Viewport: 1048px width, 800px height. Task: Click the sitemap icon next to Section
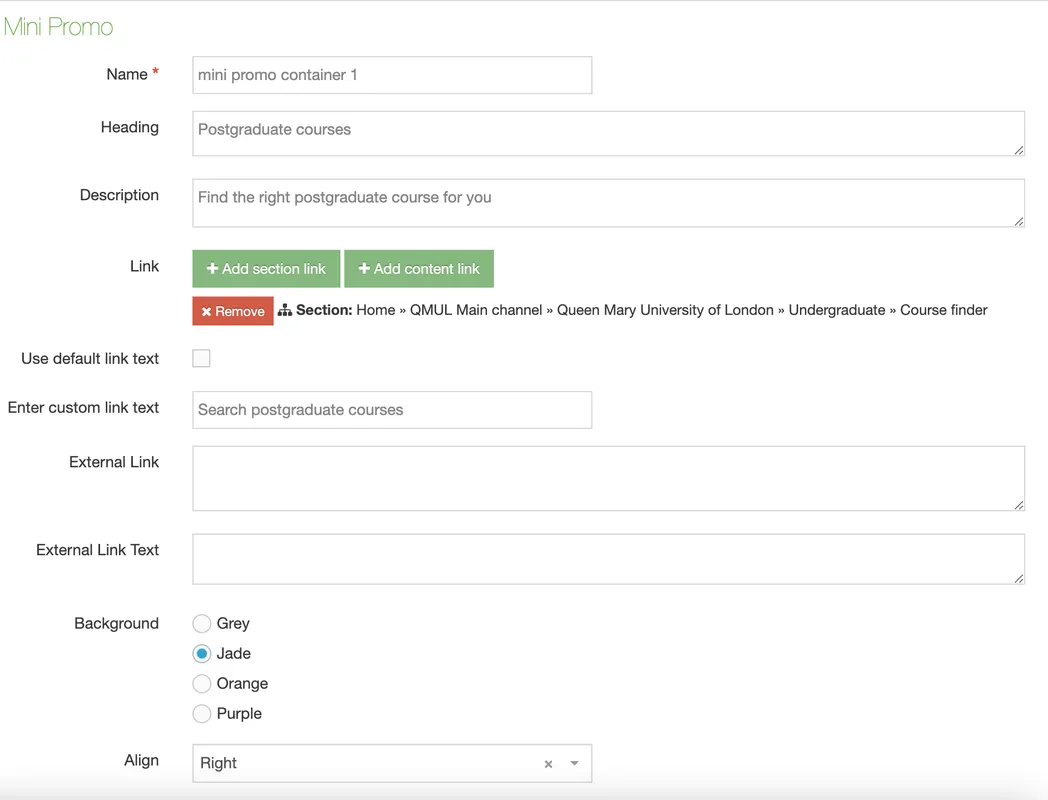(285, 310)
